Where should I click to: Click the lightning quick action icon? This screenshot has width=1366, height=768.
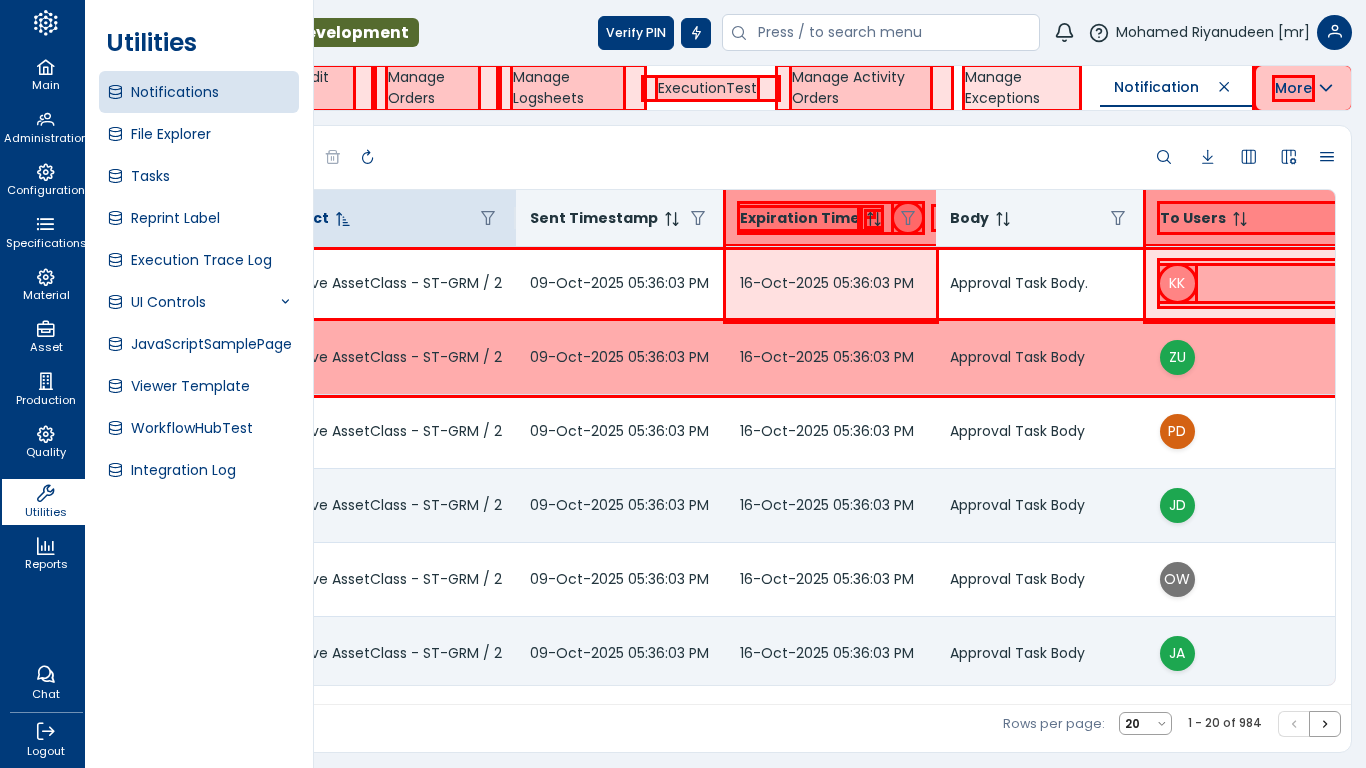[696, 33]
